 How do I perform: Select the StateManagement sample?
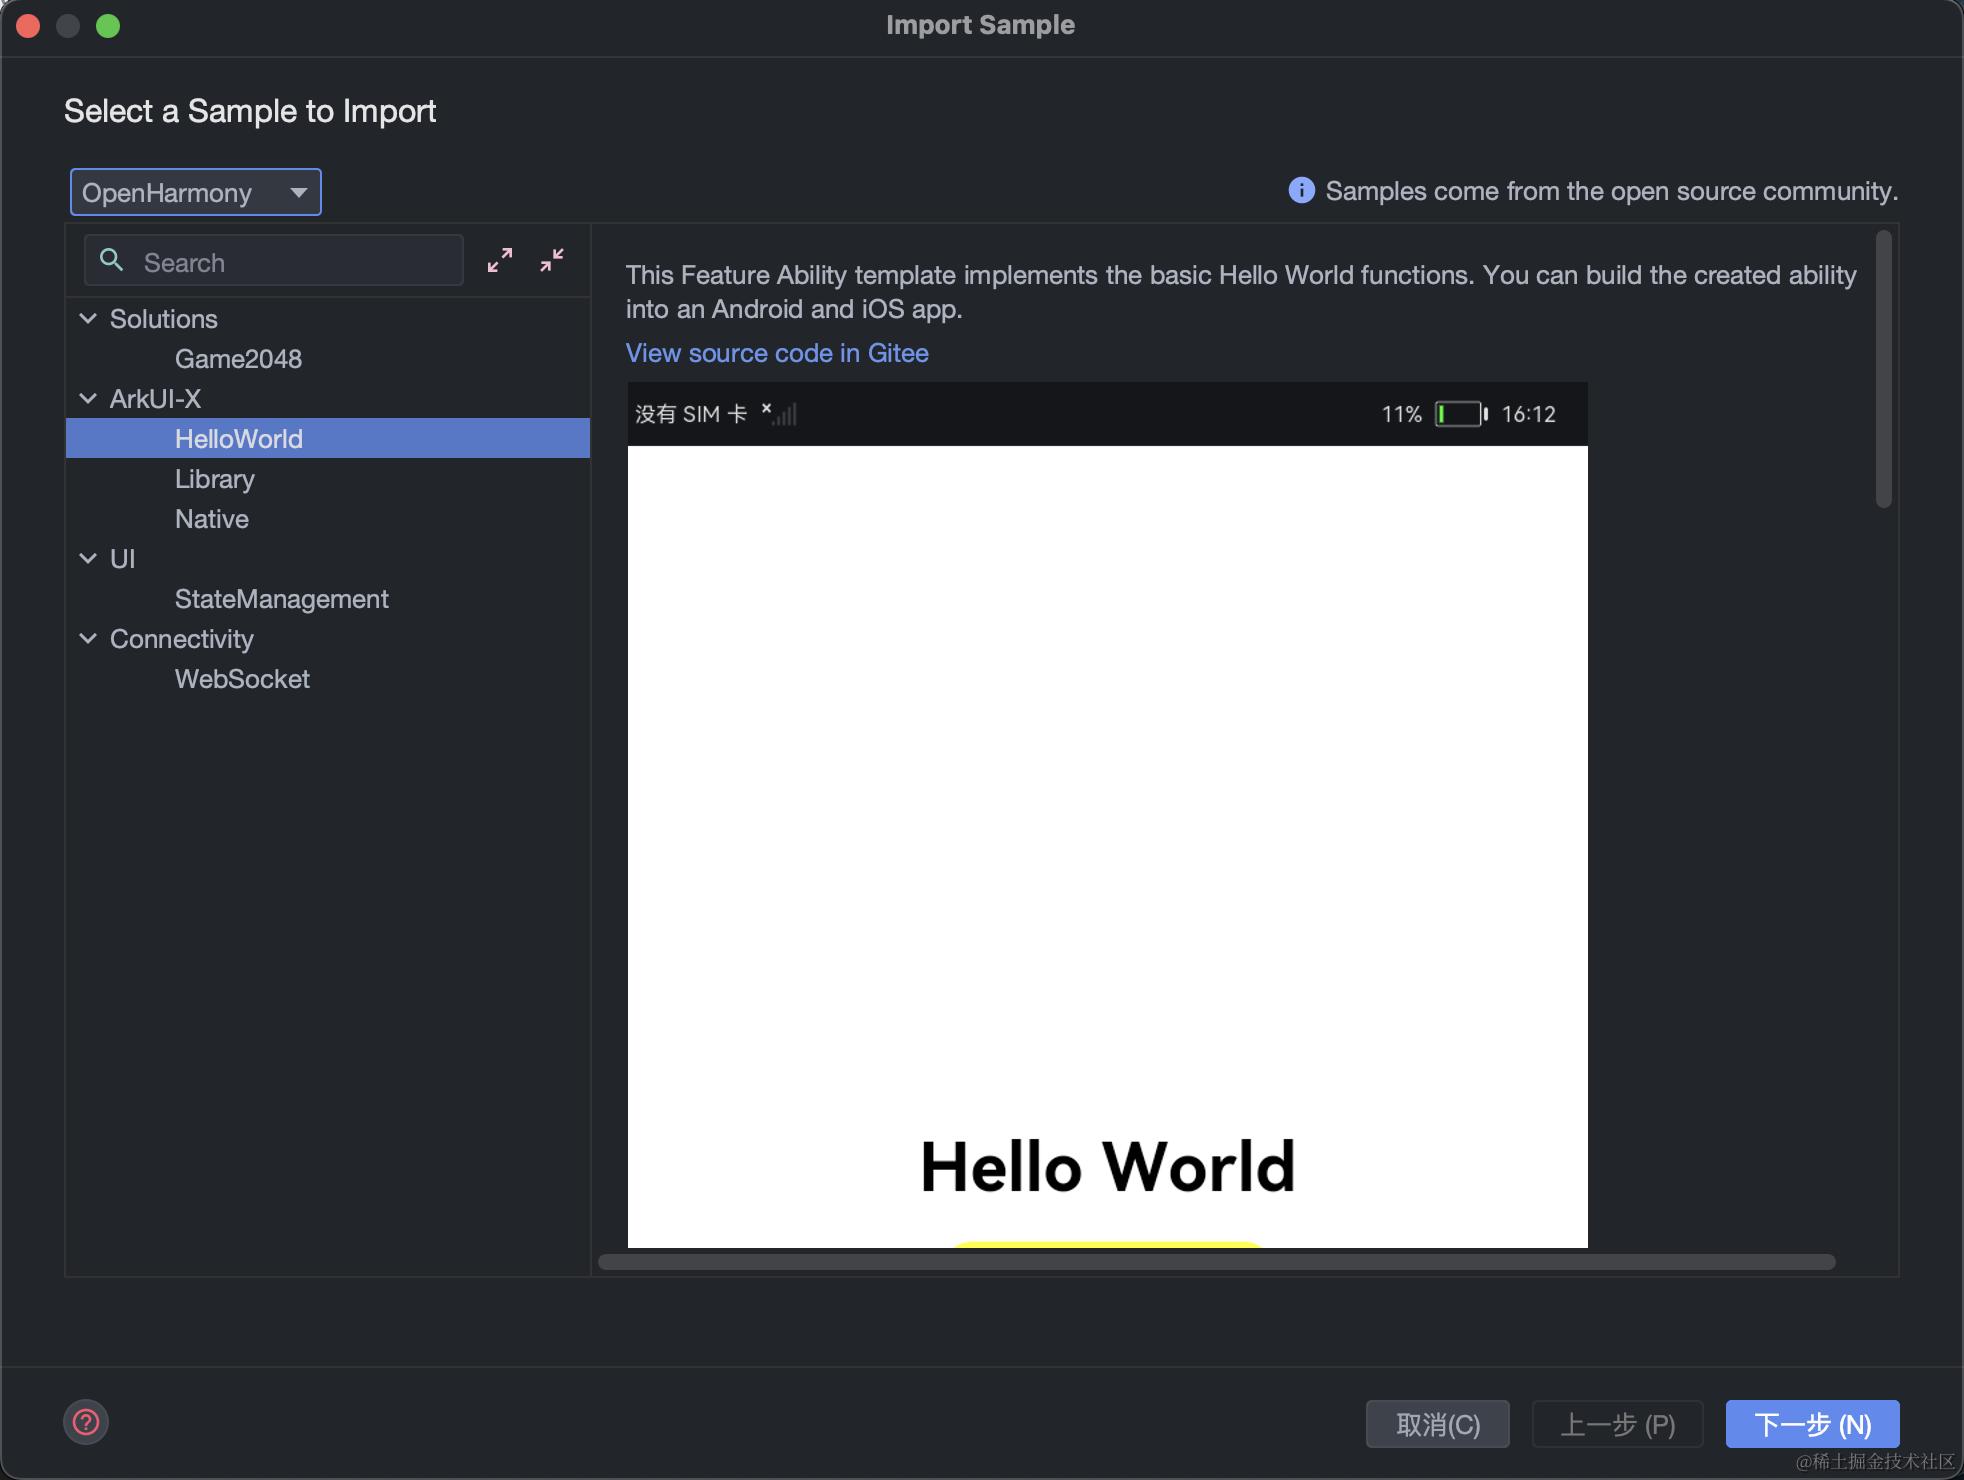281,599
